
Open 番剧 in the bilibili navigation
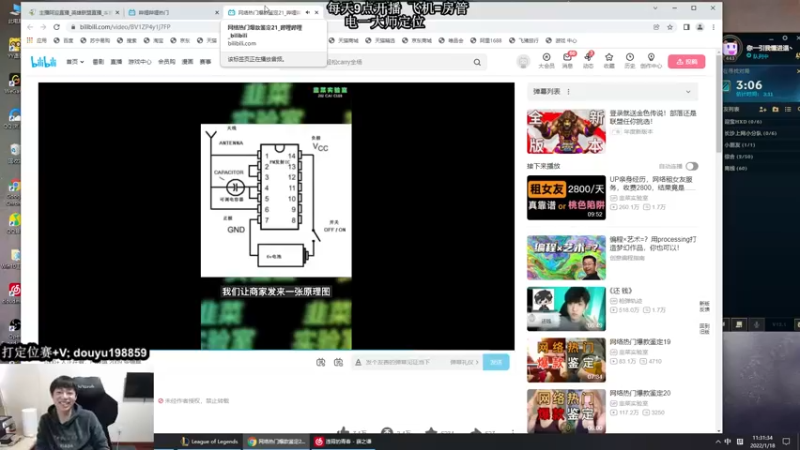98,62
